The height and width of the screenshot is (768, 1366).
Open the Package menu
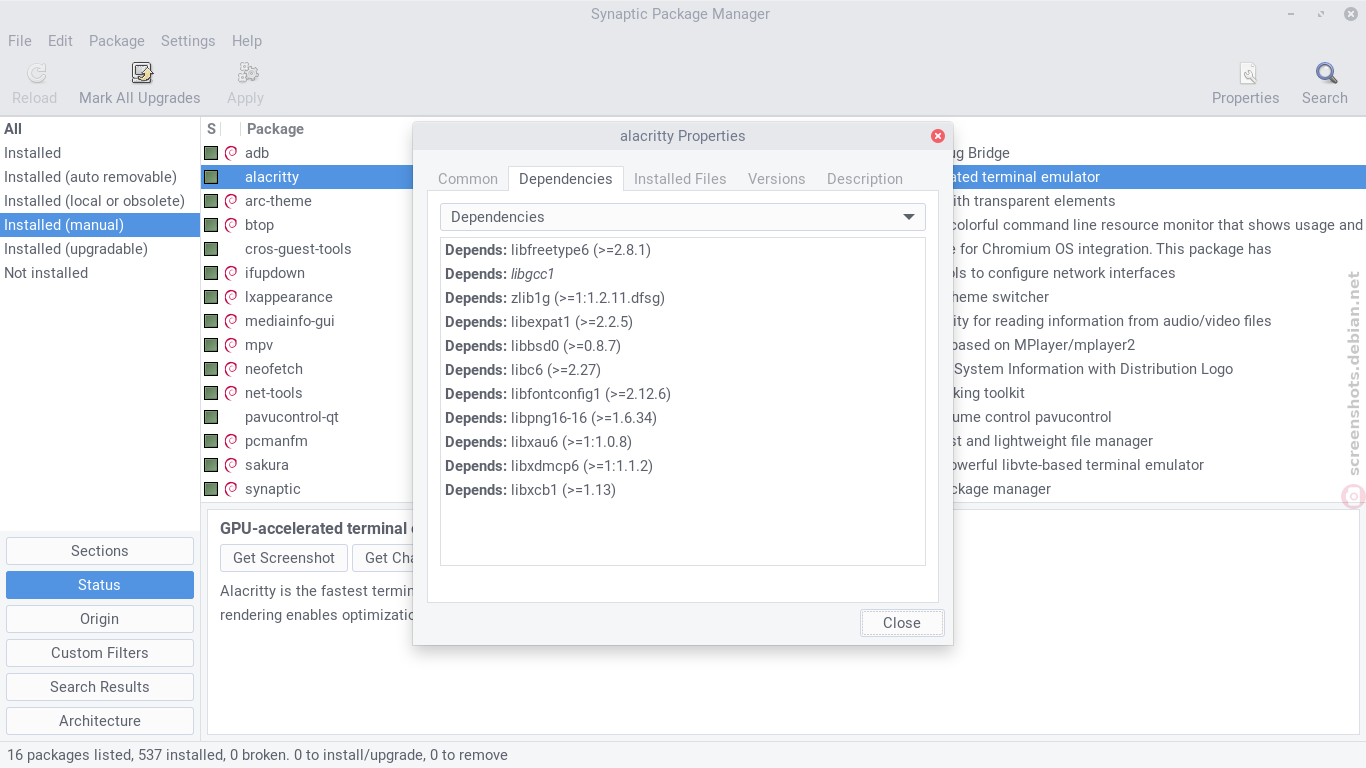pyautogui.click(x=117, y=41)
